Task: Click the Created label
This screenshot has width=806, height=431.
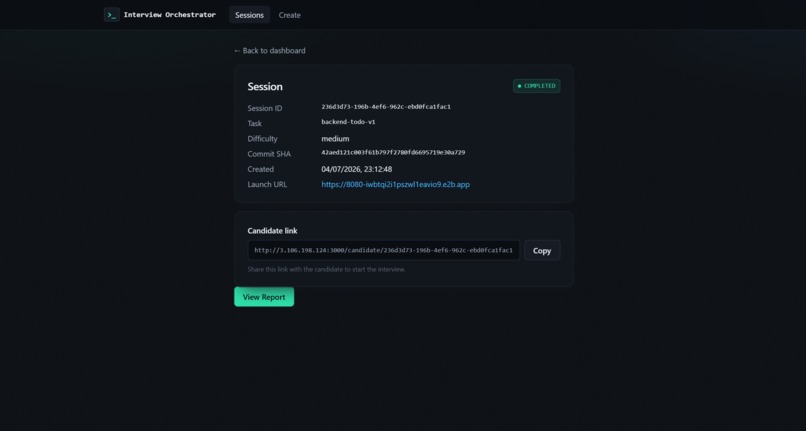Action: 261,169
